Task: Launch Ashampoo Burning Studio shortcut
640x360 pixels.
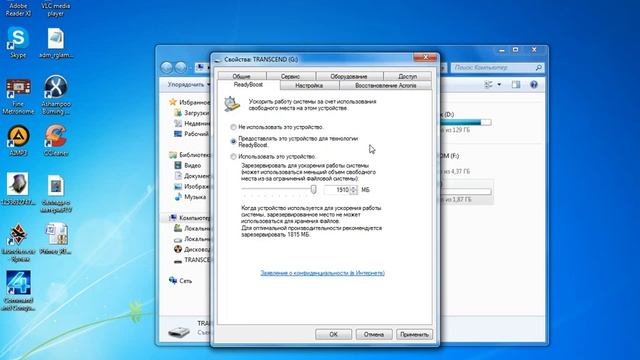Action: [56, 95]
